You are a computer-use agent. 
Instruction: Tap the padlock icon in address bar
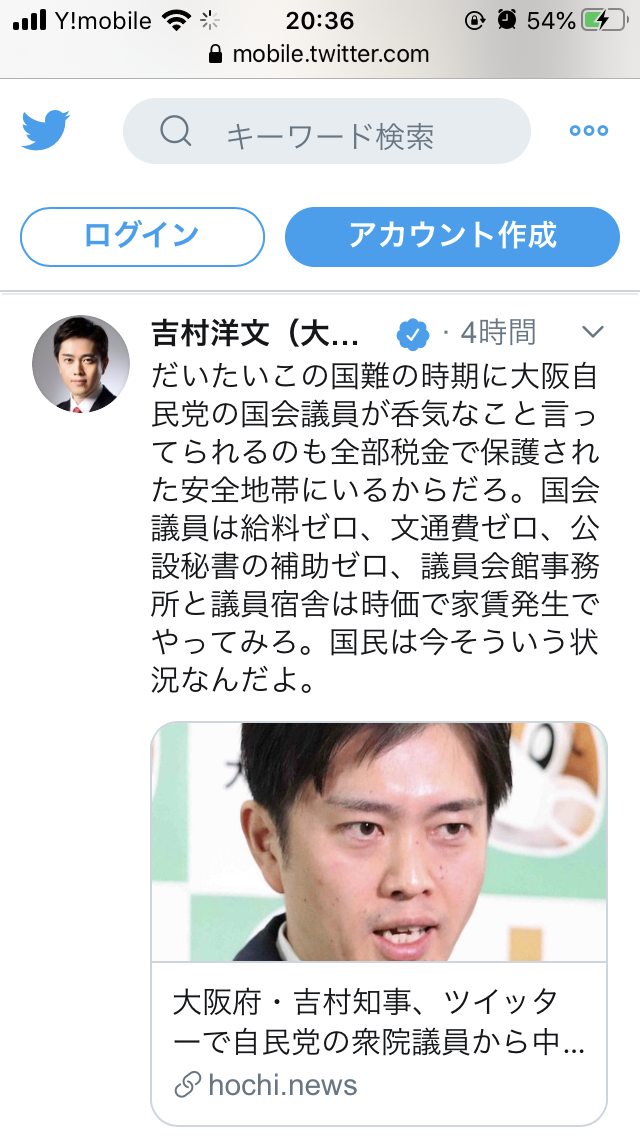tap(215, 54)
